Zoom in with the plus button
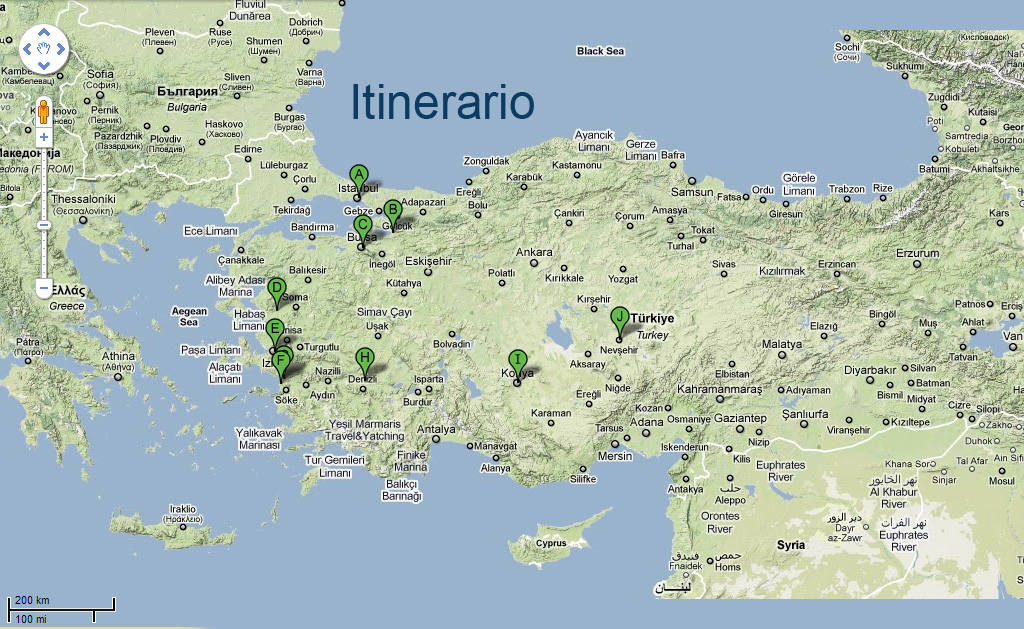This screenshot has height=629, width=1024. point(44,137)
